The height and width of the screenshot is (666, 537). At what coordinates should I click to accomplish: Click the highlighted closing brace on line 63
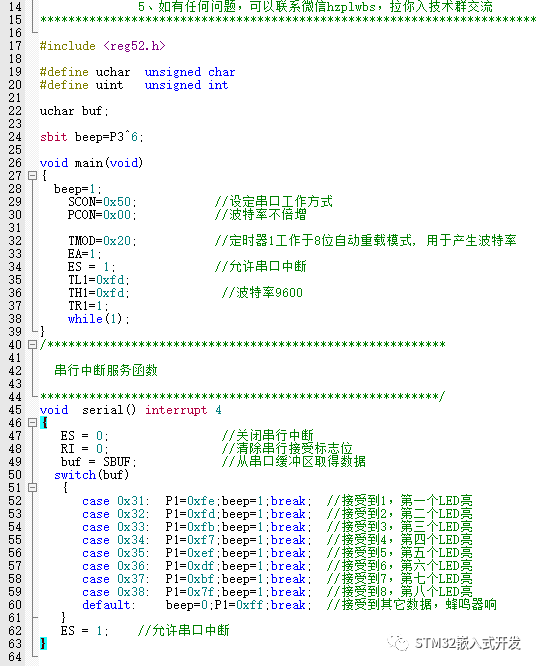pyautogui.click(x=43, y=643)
